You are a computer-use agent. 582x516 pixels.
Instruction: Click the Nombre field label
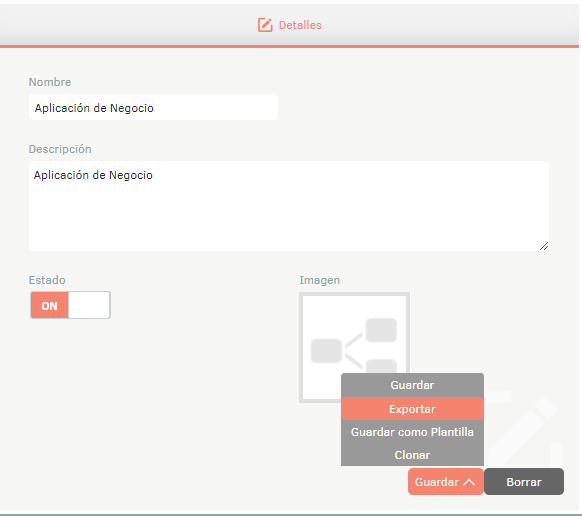pyautogui.click(x=50, y=82)
